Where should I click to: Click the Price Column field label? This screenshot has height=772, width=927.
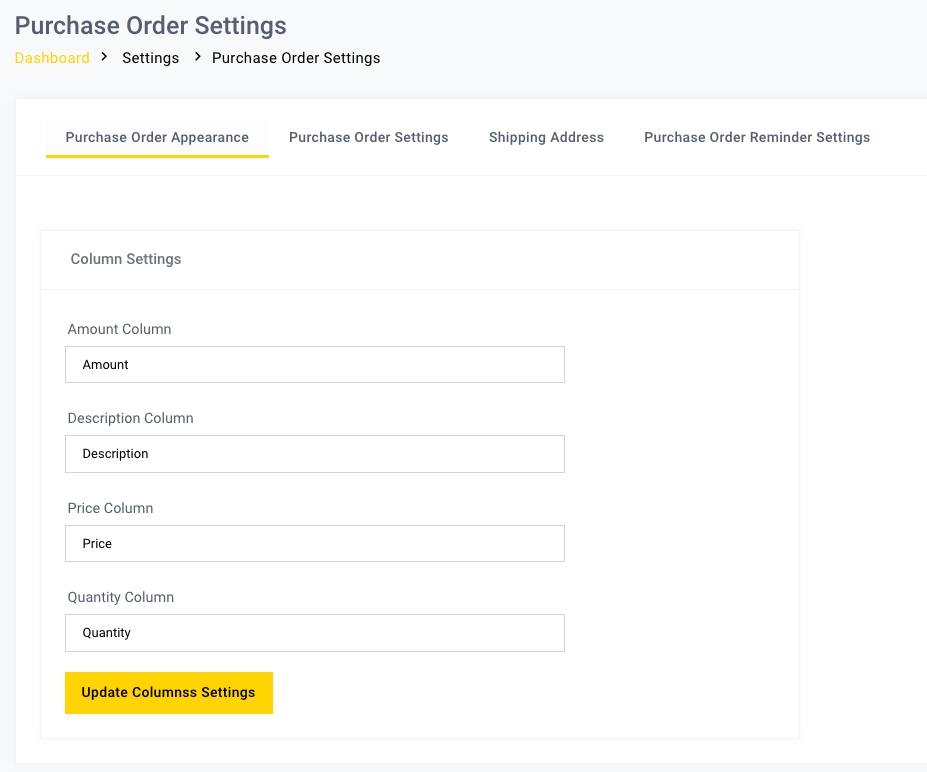[x=110, y=508]
